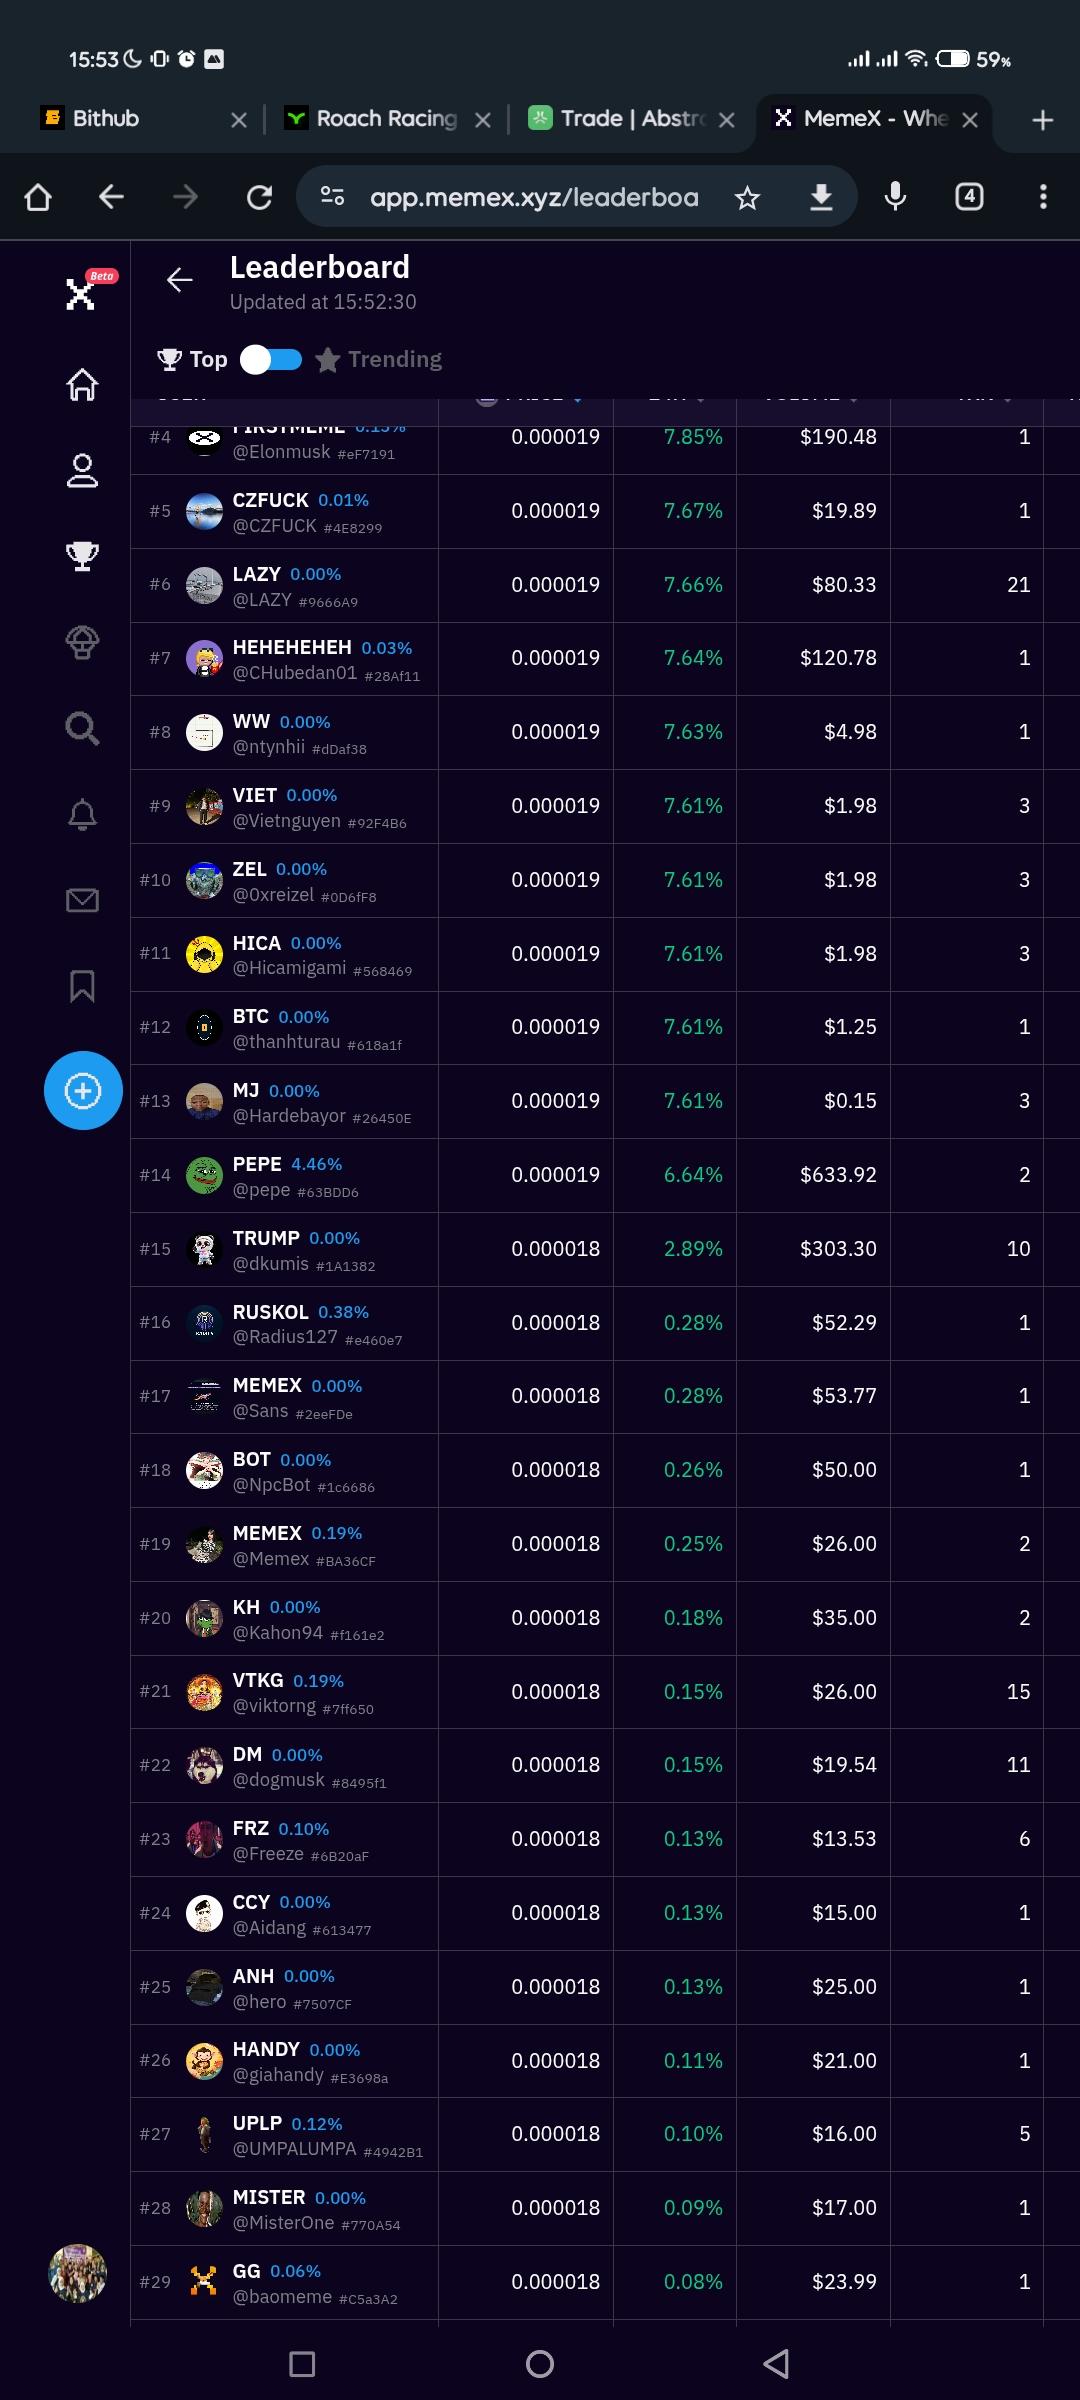The height and width of the screenshot is (2400, 1080).
Task: Open the search magnifier in sidebar
Action: coord(82,729)
